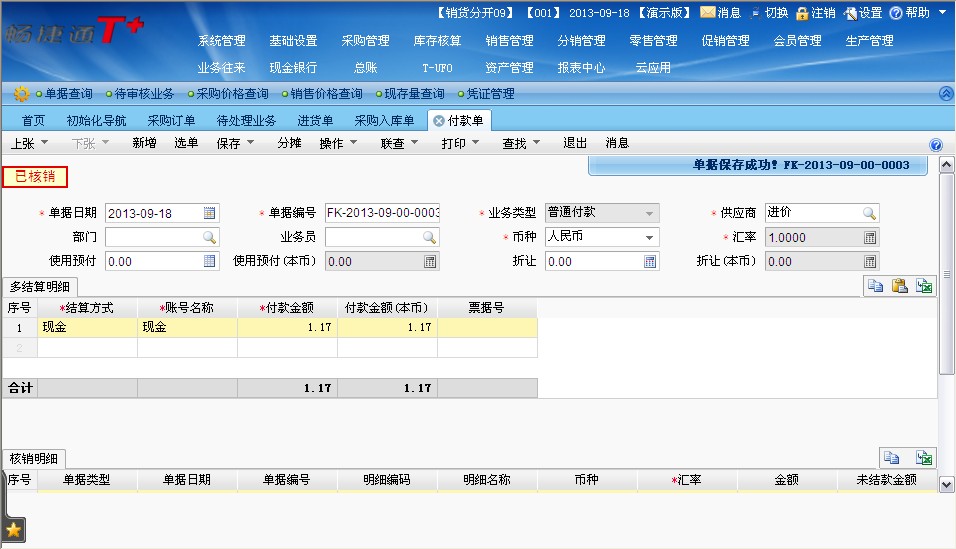The width and height of the screenshot is (956, 549).
Task: Click the blue help icon on the toolbar
Action: pyautogui.click(x=936, y=145)
